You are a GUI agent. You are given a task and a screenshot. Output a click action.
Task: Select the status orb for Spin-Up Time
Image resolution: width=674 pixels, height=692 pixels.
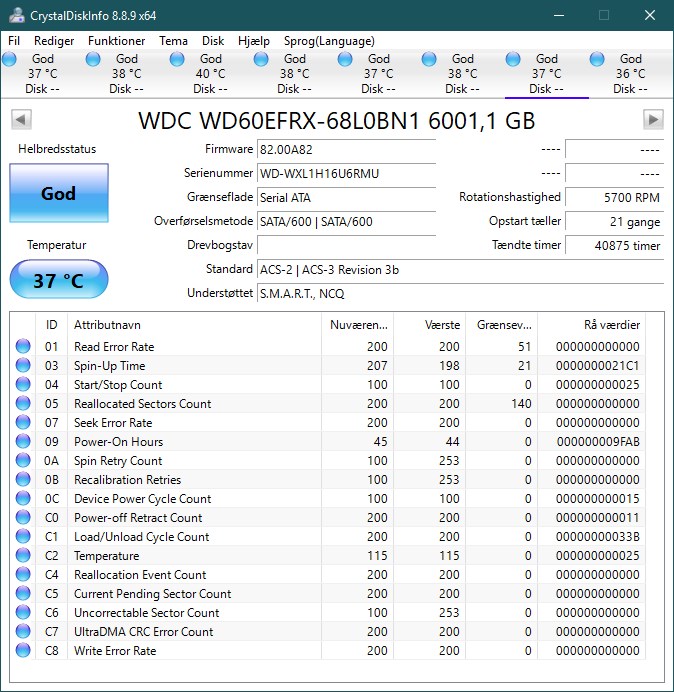coord(23,365)
